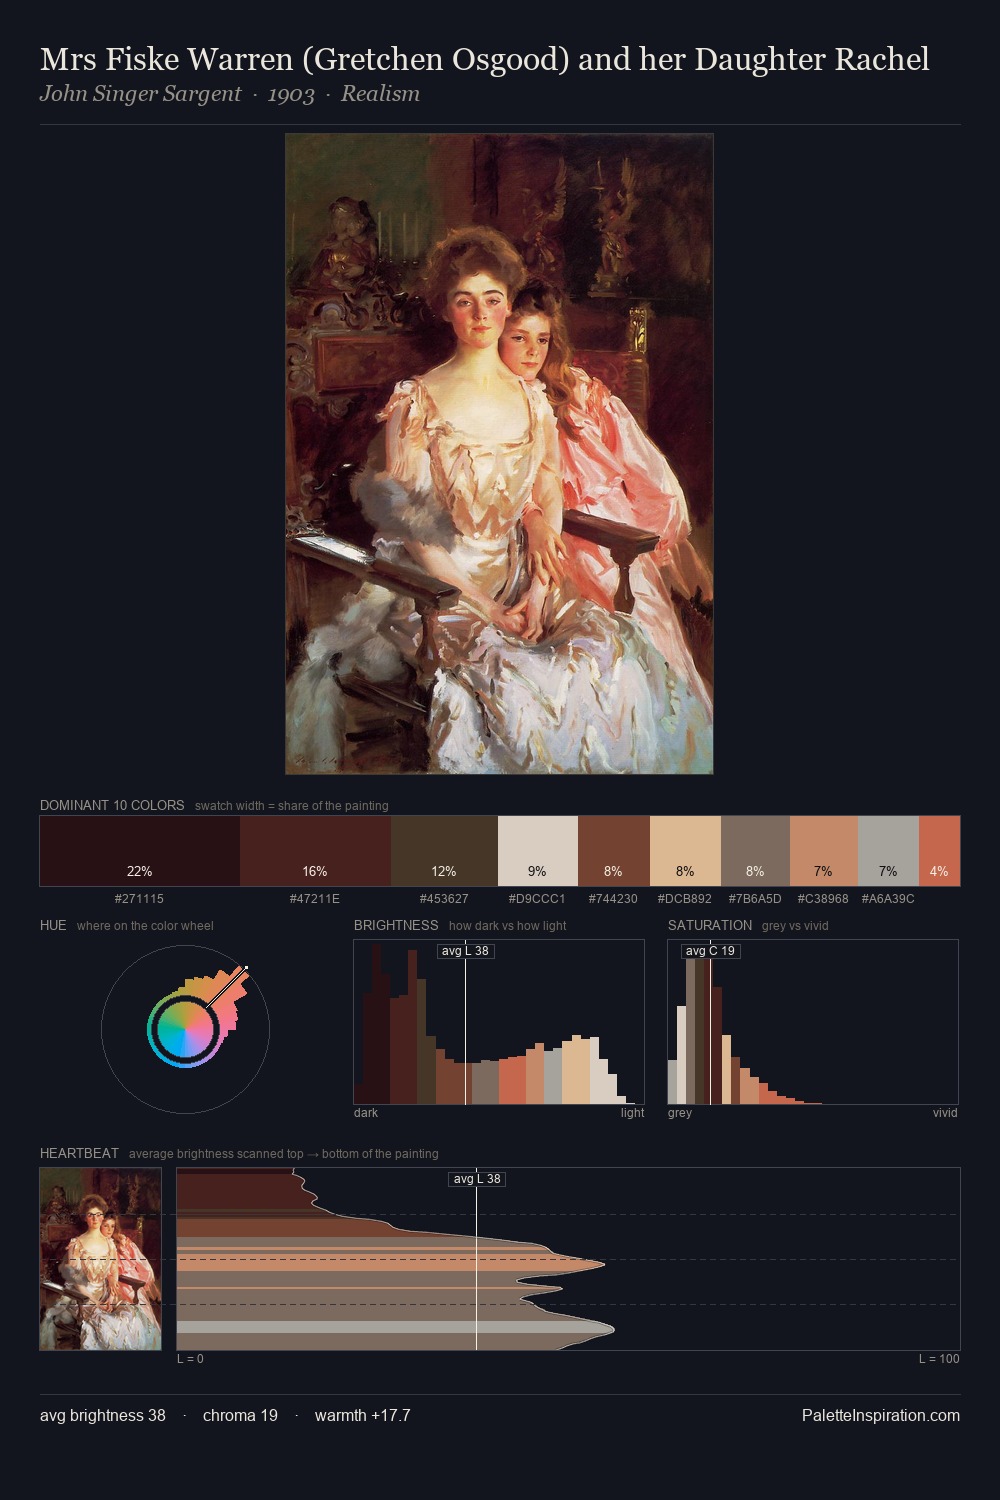The image size is (1000, 1500).
Task: Click the BRIGHTNESS section heading
Action: tap(396, 925)
